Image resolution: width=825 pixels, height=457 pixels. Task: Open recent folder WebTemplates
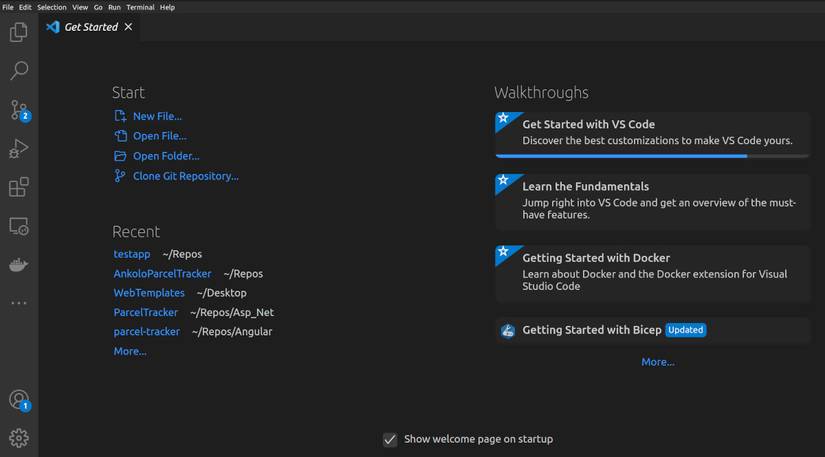click(x=149, y=292)
